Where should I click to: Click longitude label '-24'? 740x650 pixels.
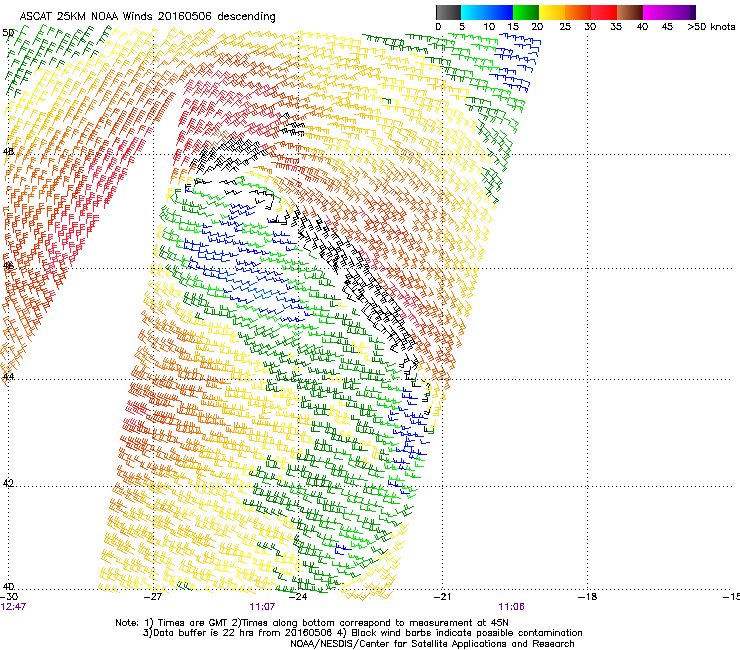[298, 597]
